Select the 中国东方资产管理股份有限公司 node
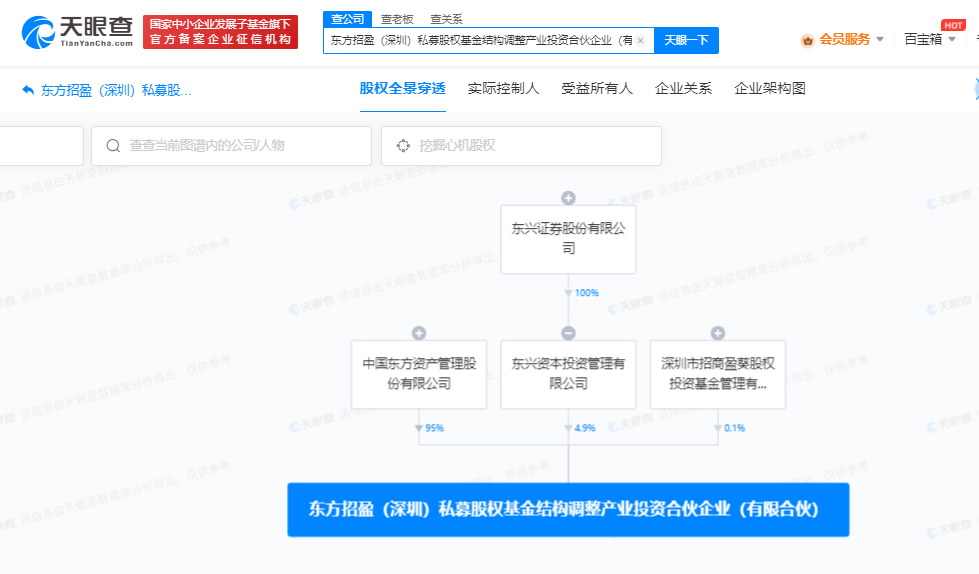 pos(419,374)
